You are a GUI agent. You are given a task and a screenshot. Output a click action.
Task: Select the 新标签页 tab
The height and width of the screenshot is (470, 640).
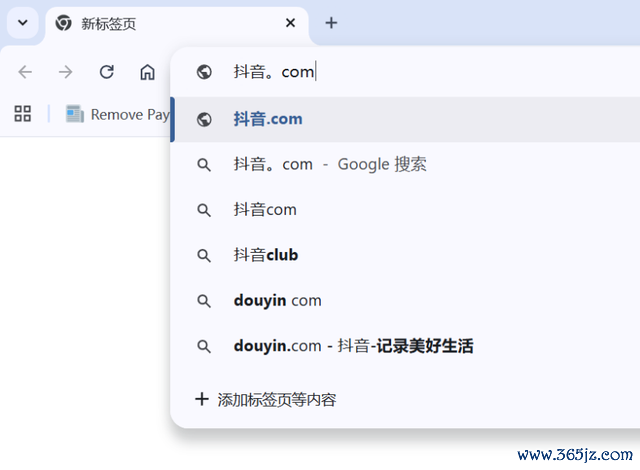177,24
